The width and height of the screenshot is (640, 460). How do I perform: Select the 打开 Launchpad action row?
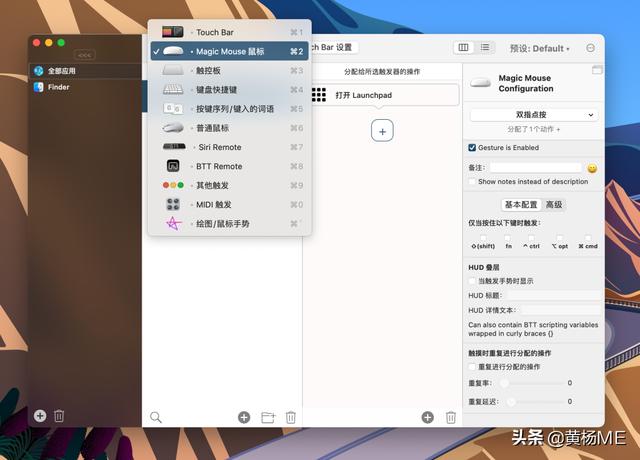385,95
